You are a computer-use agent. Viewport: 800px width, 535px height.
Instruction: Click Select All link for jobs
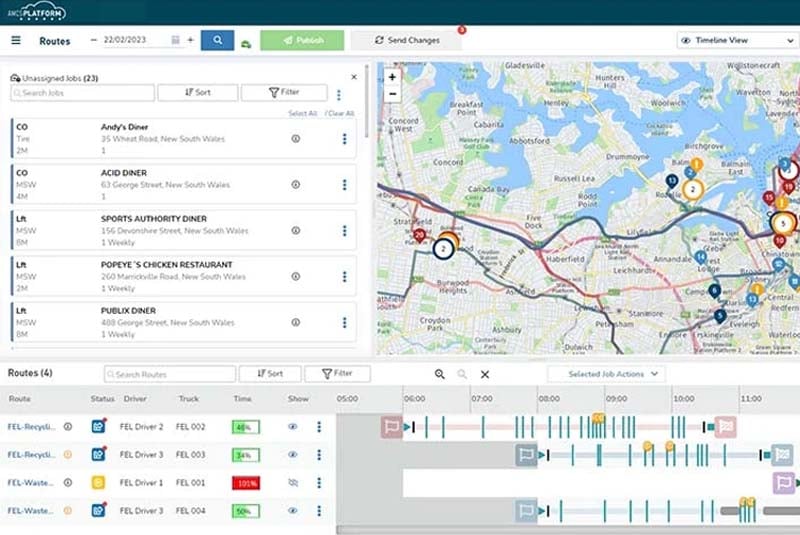302,114
